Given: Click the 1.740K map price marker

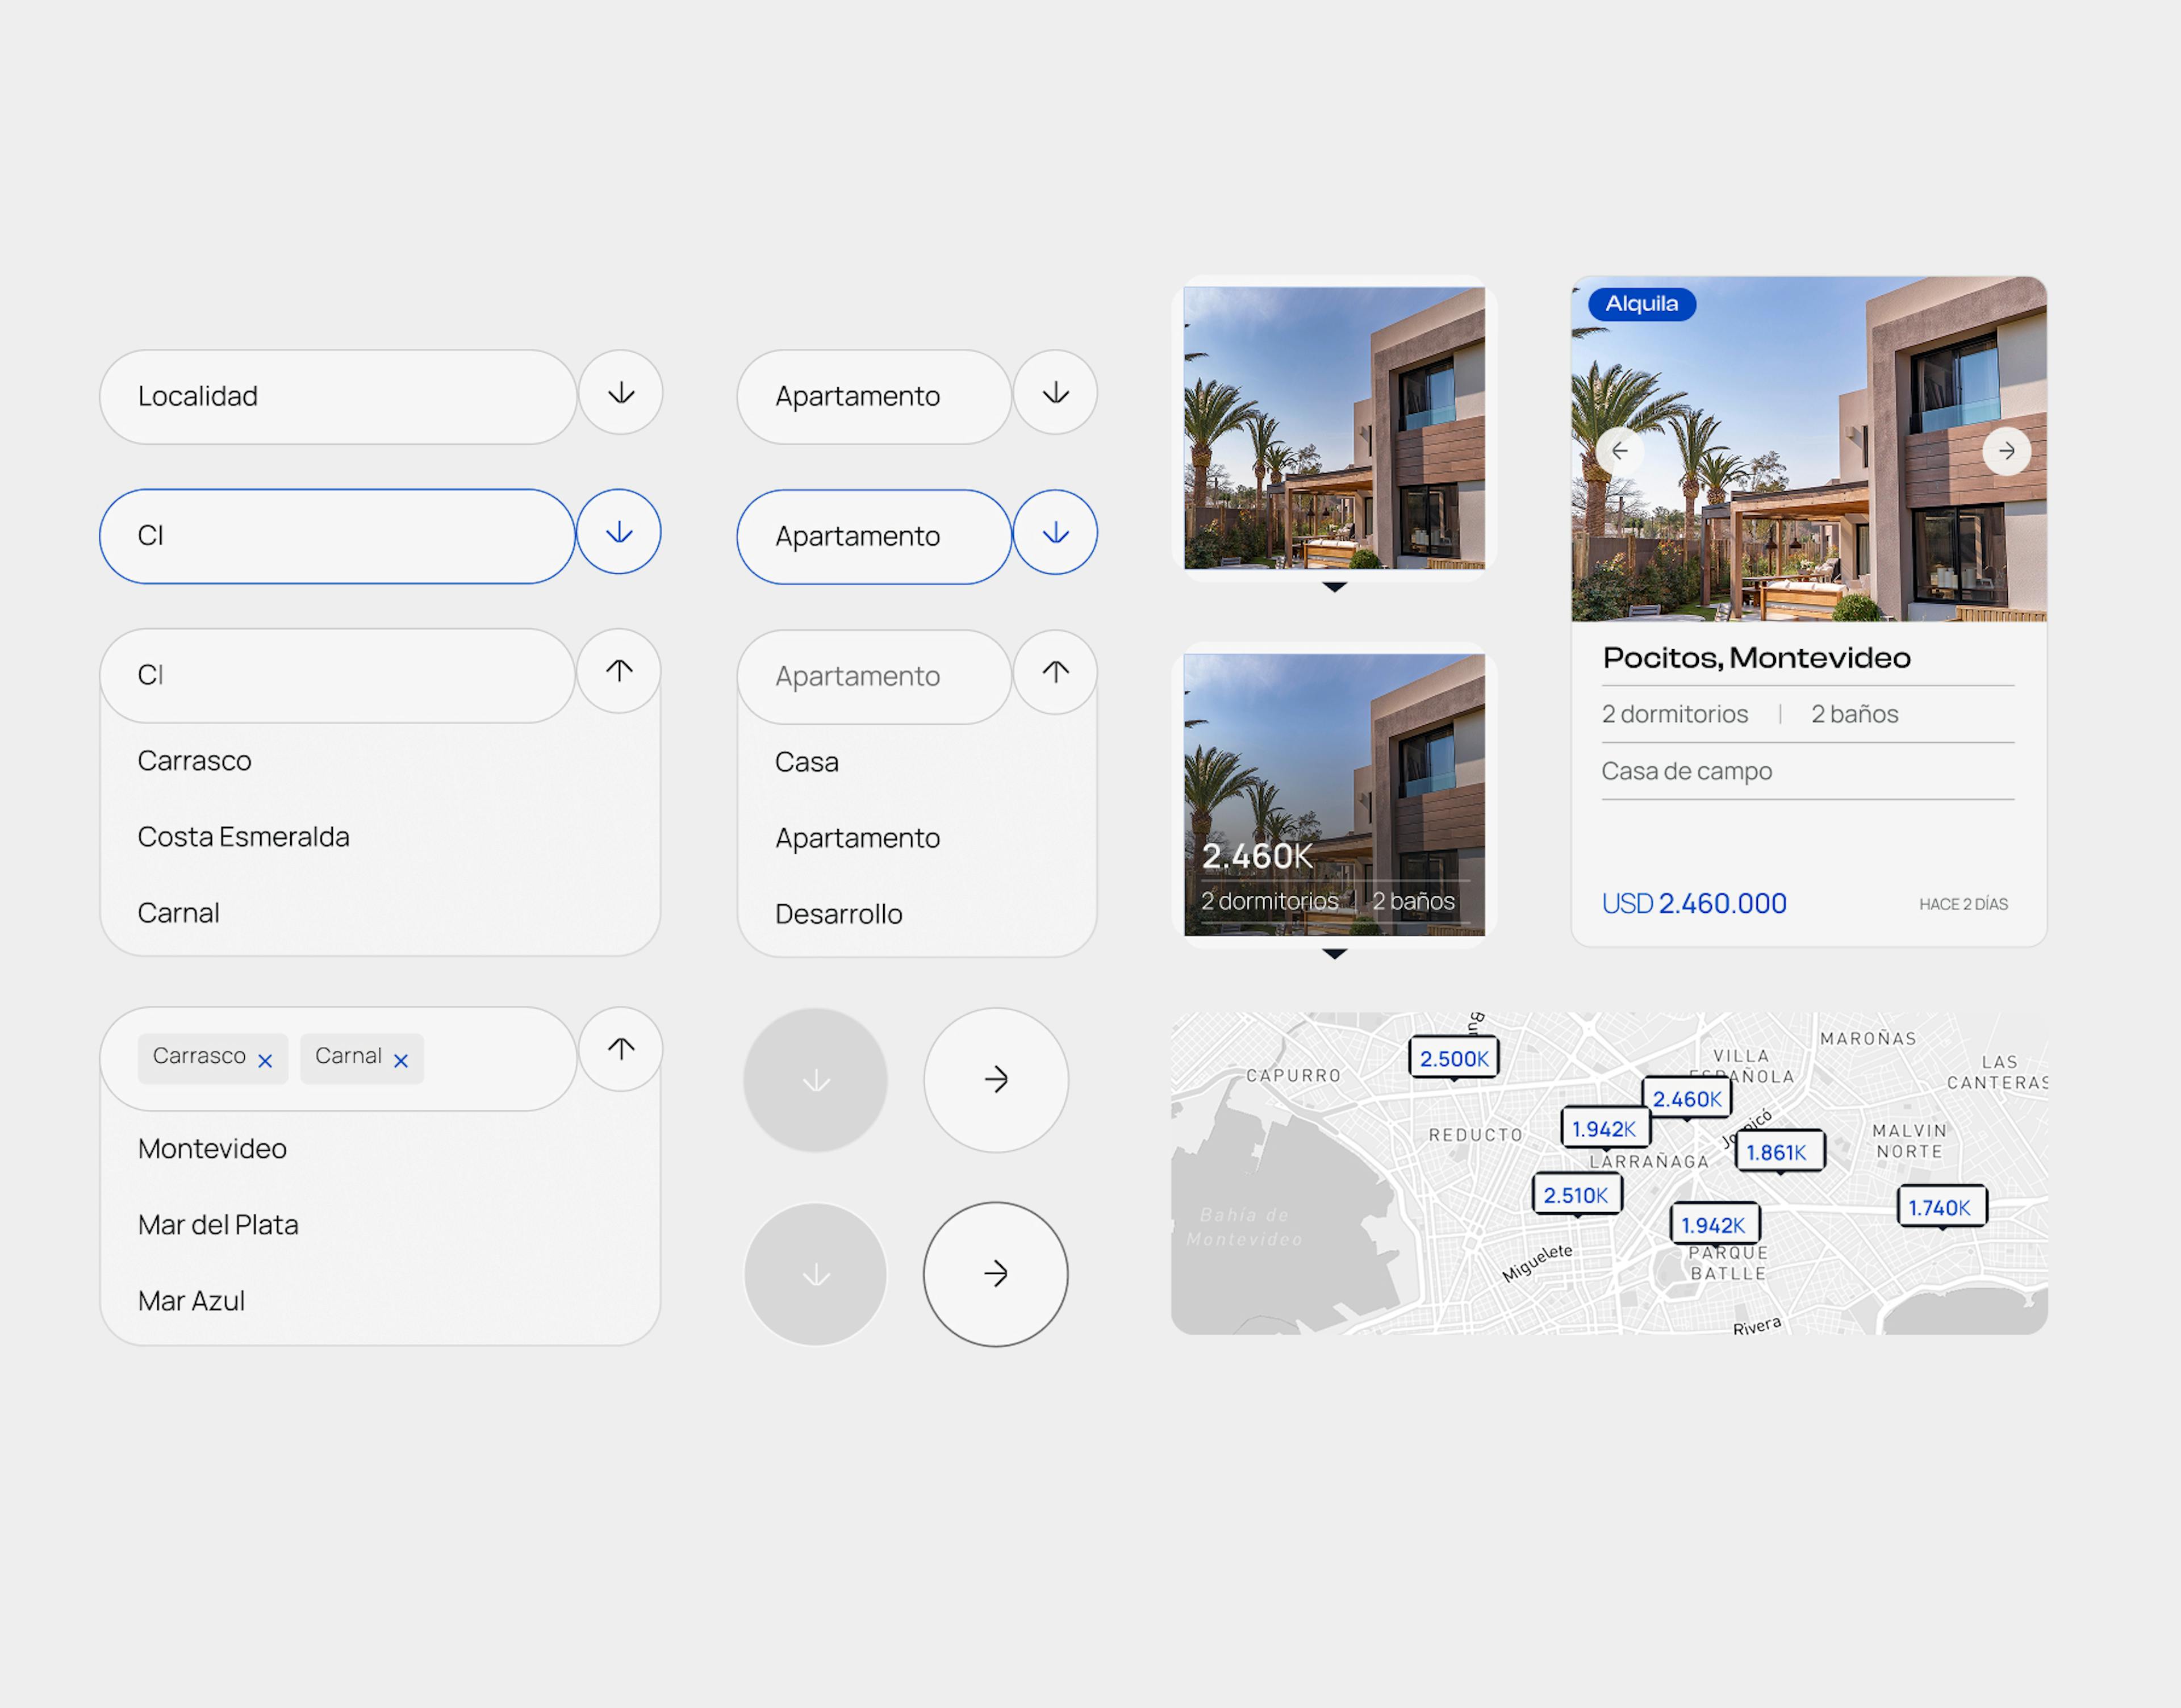Looking at the screenshot, I should point(1942,1207).
